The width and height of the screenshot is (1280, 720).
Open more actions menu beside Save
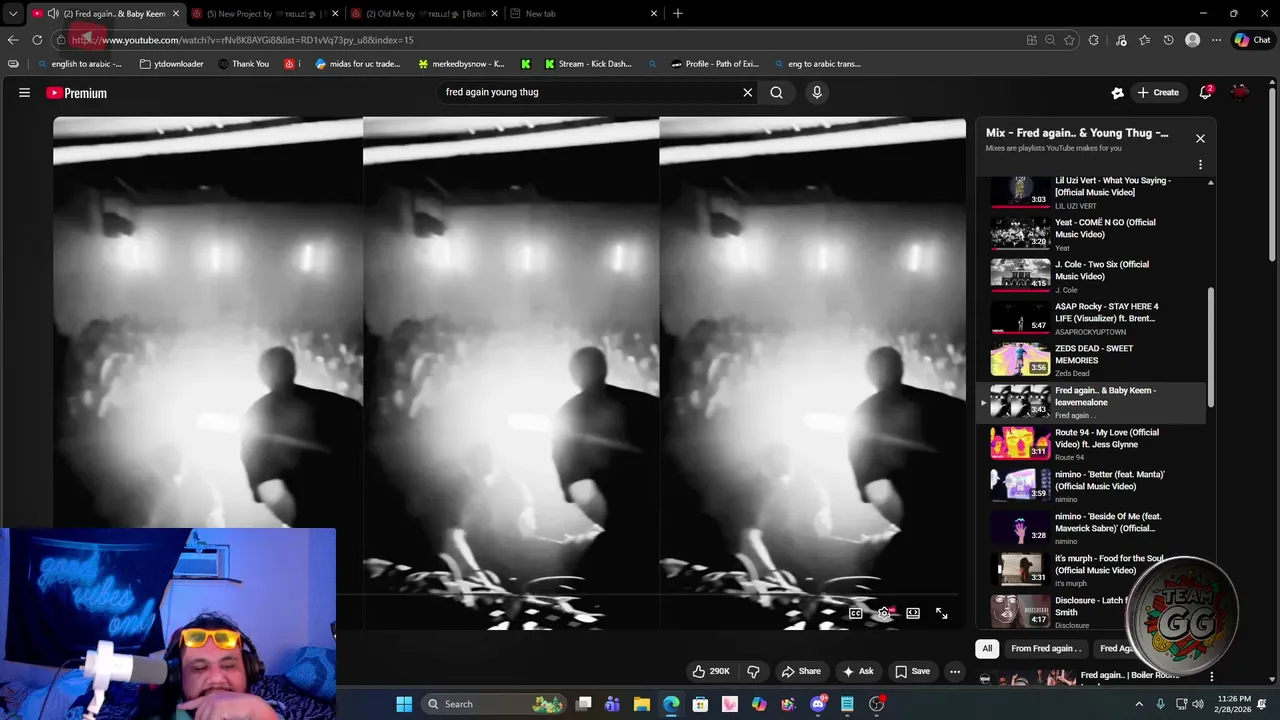955,671
